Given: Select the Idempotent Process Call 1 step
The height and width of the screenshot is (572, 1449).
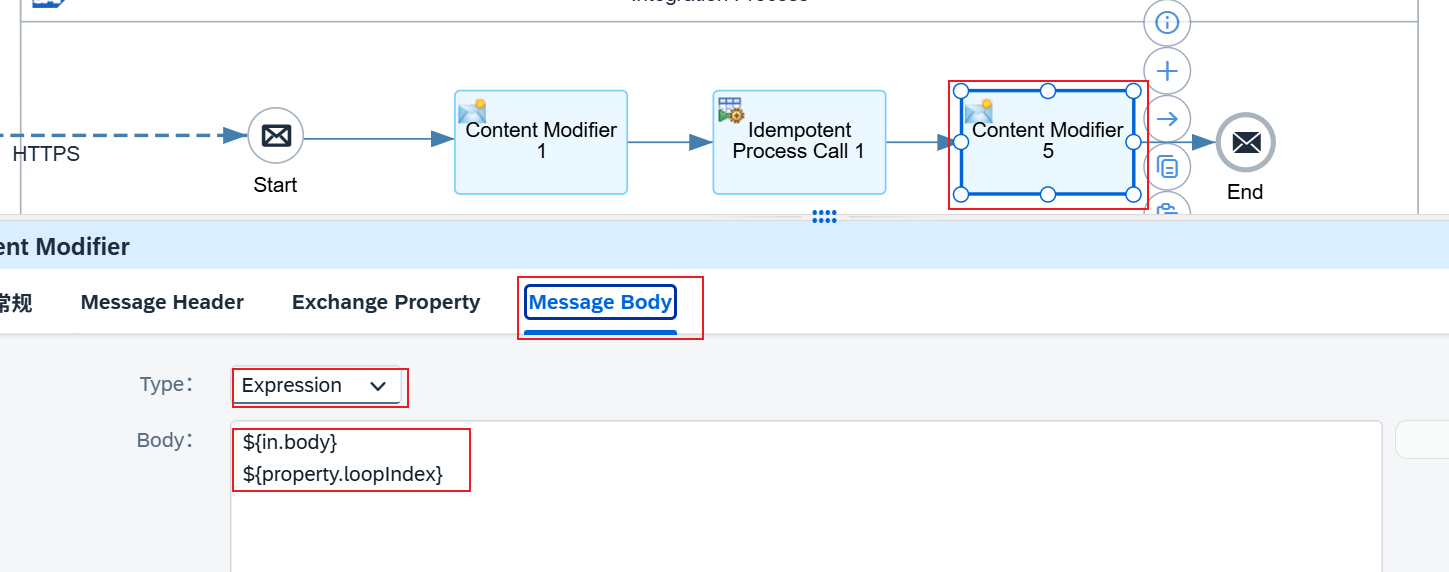Looking at the screenshot, I should [799, 142].
